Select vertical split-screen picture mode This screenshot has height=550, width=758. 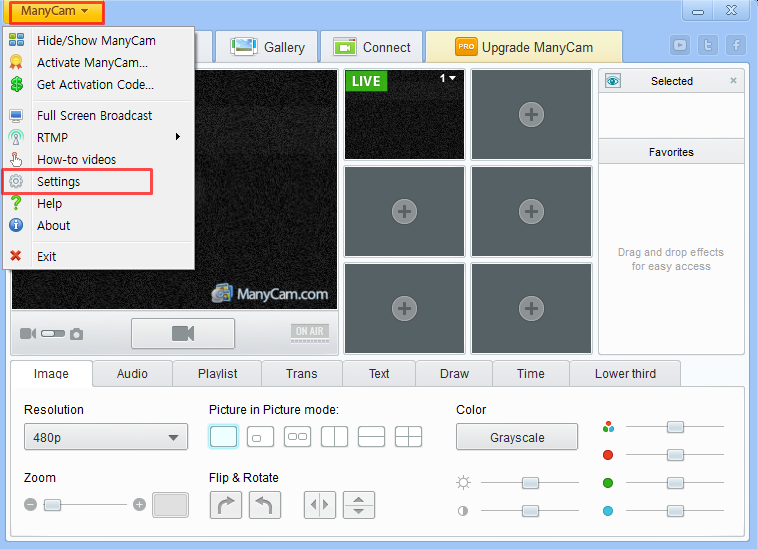pos(335,436)
